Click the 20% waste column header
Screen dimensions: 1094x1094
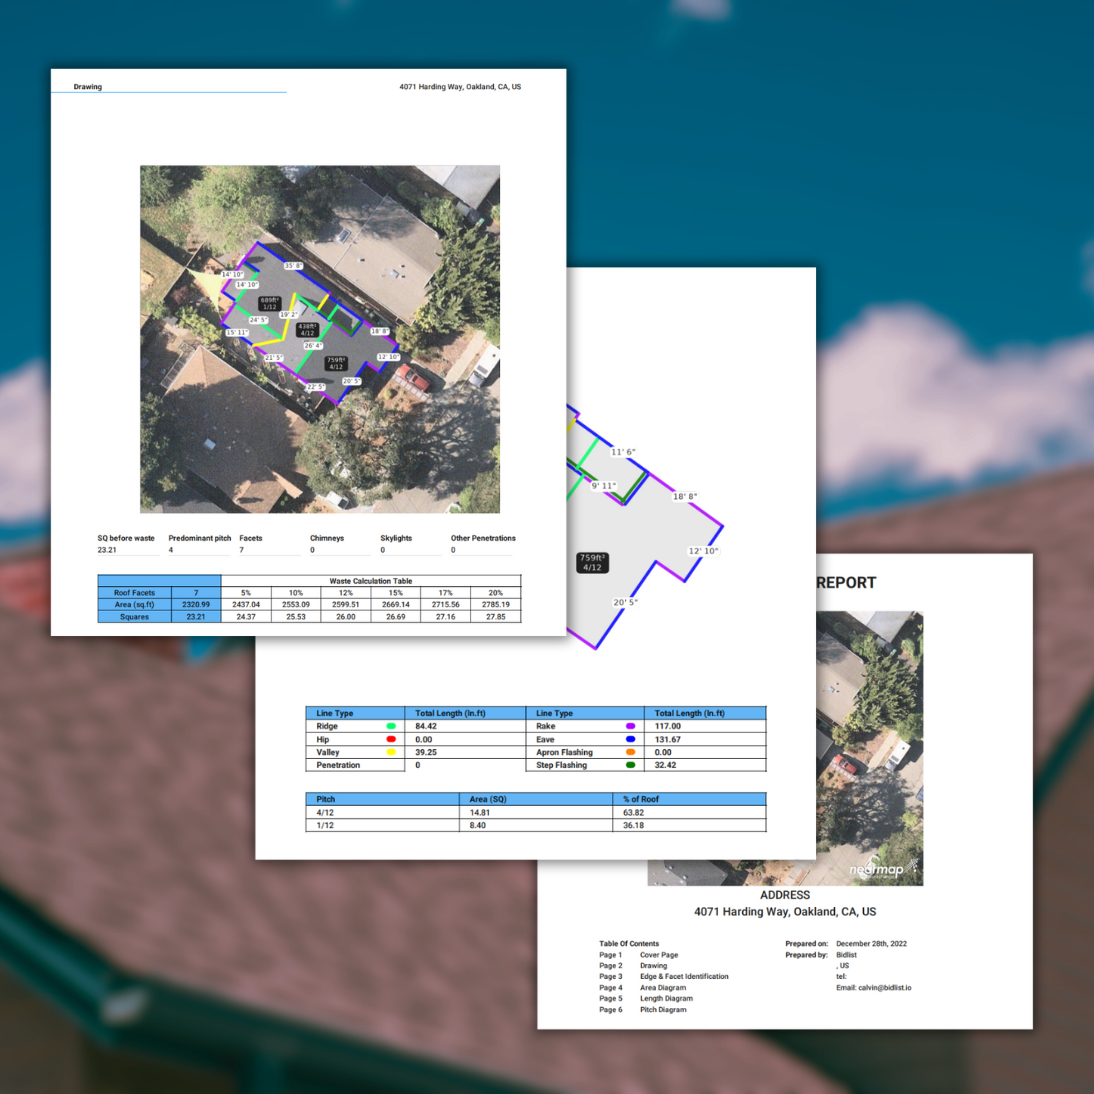click(x=495, y=592)
